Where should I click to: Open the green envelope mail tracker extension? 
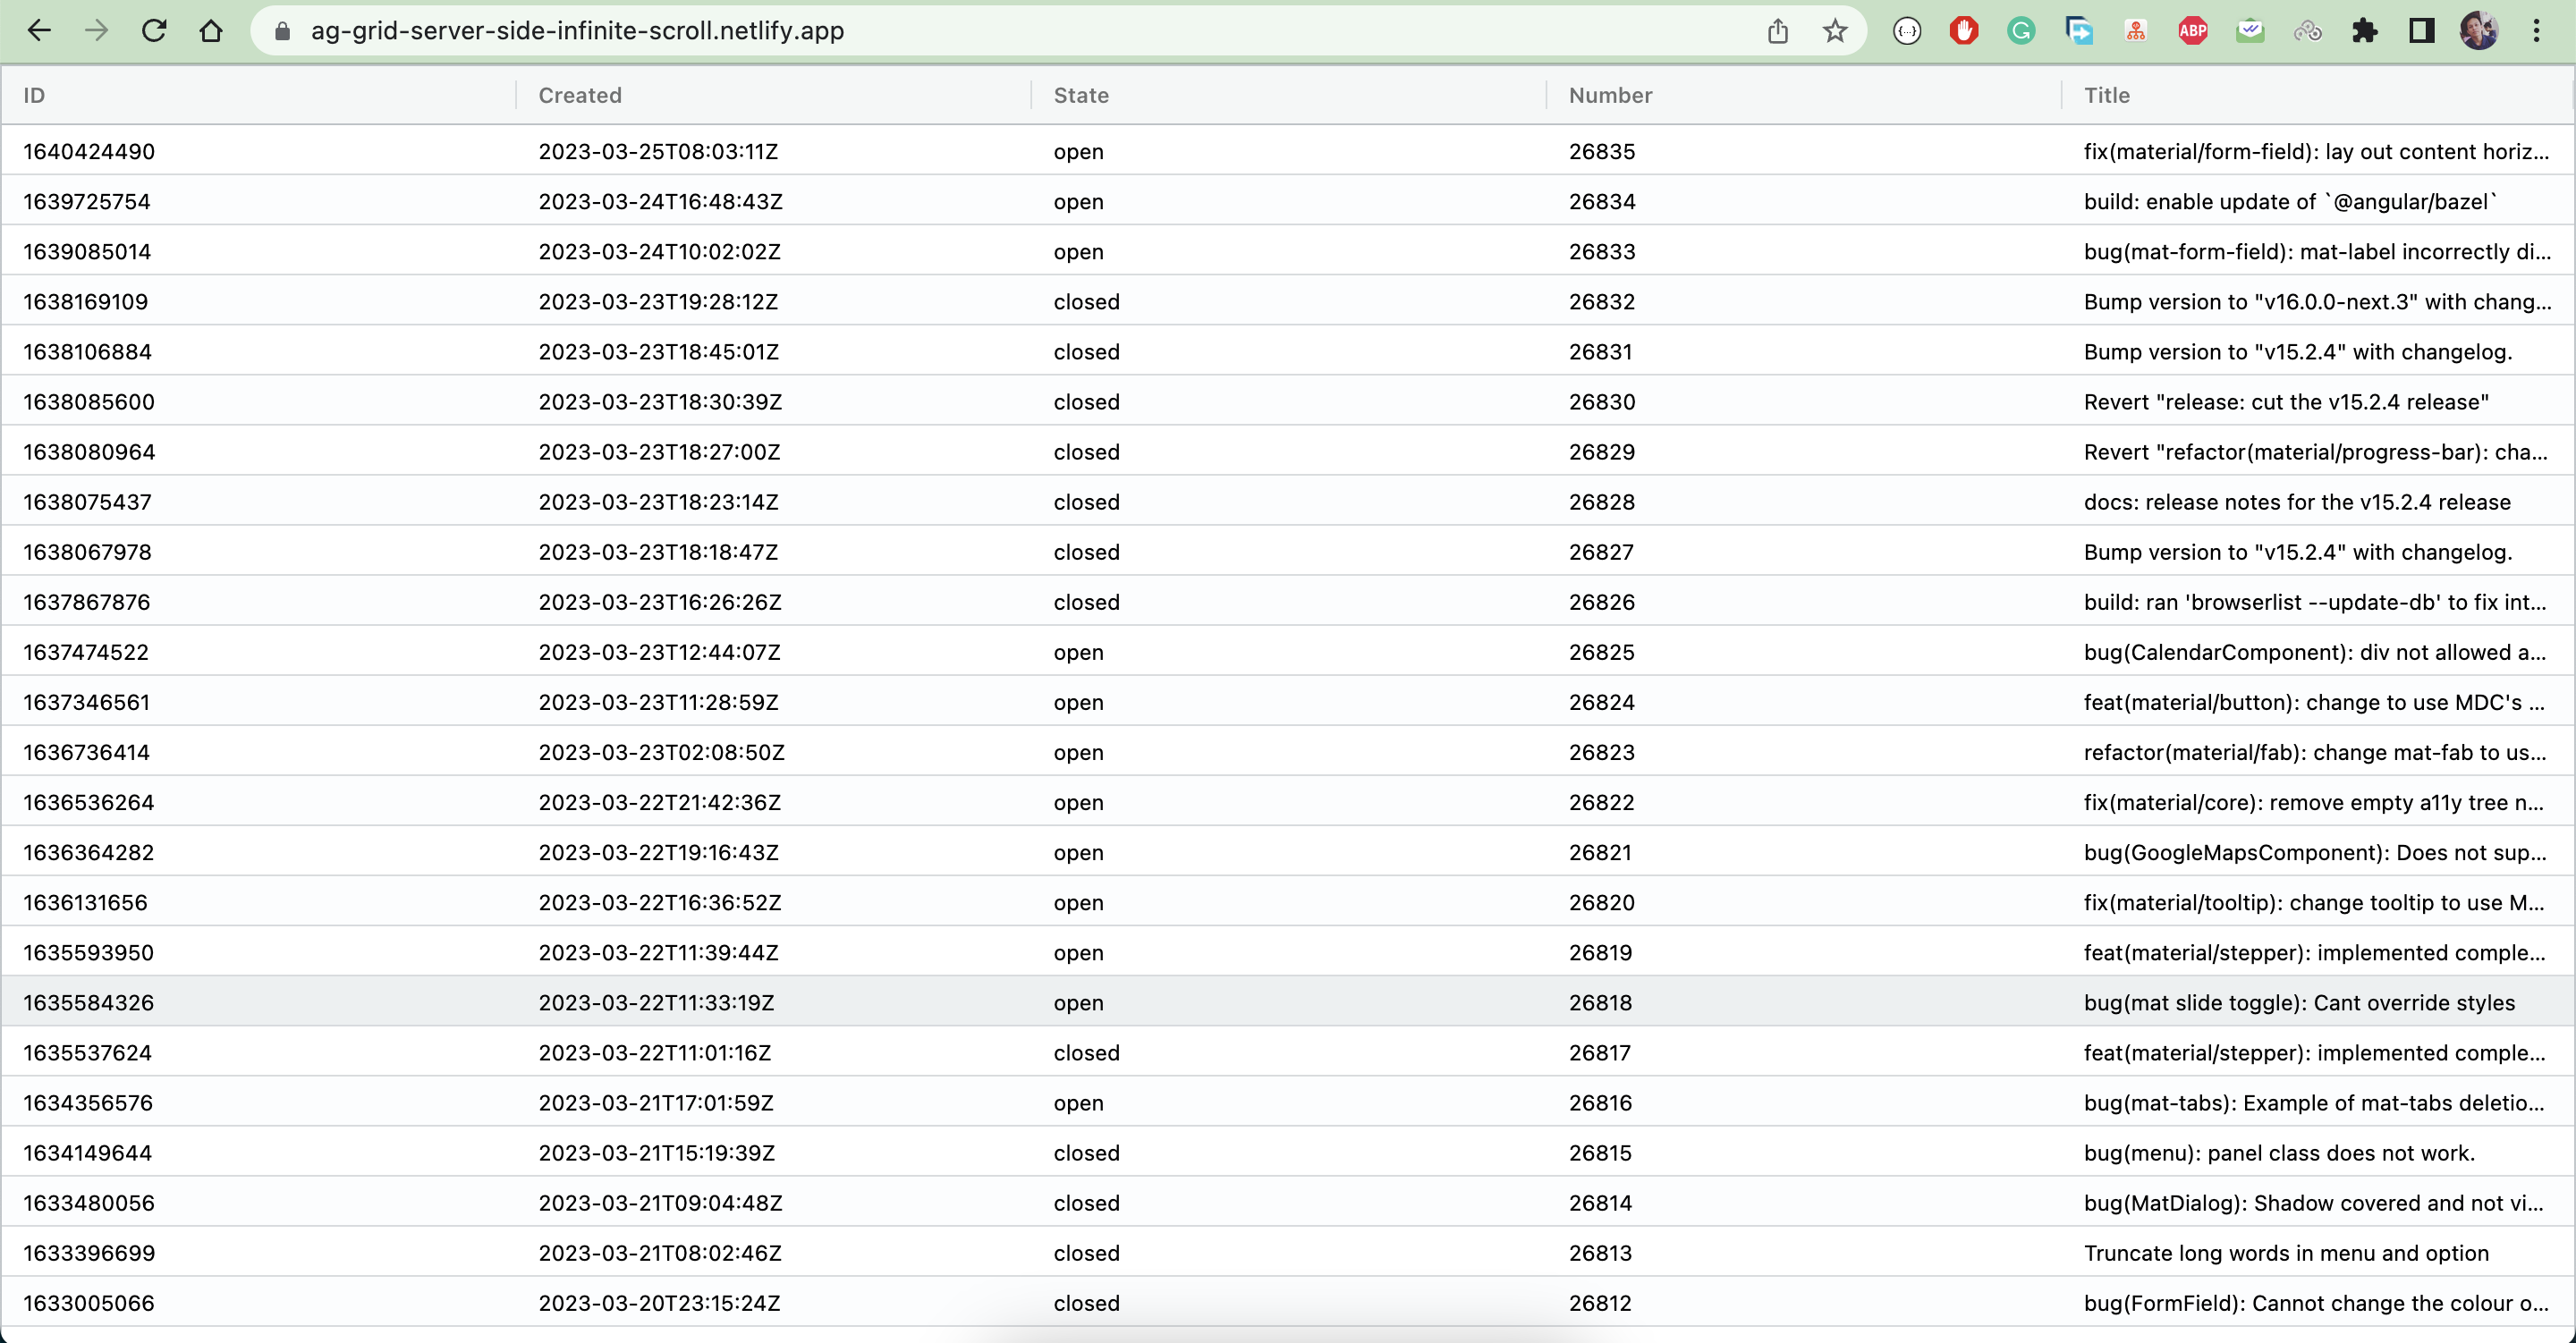coord(2249,30)
